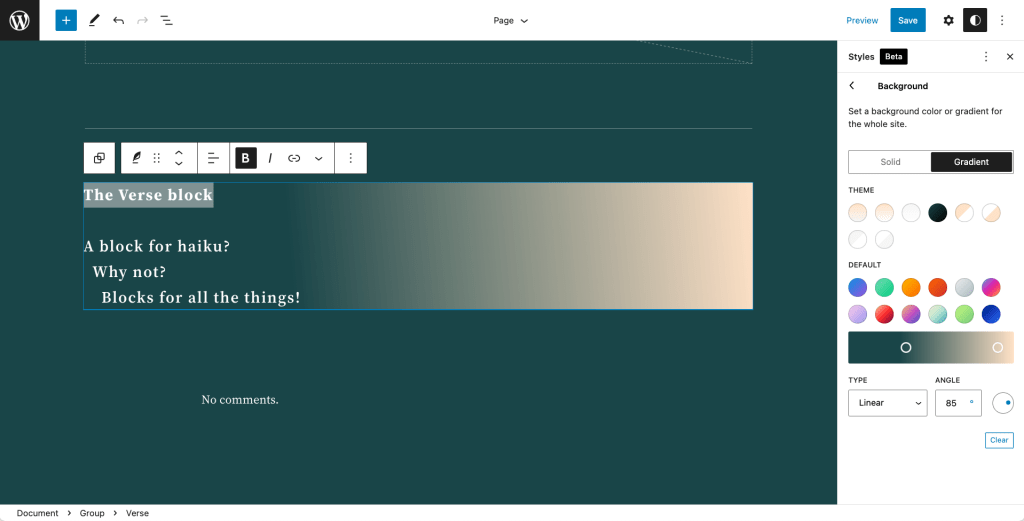The width and height of the screenshot is (1024, 521).
Task: Select the left gradient control point
Action: click(906, 347)
